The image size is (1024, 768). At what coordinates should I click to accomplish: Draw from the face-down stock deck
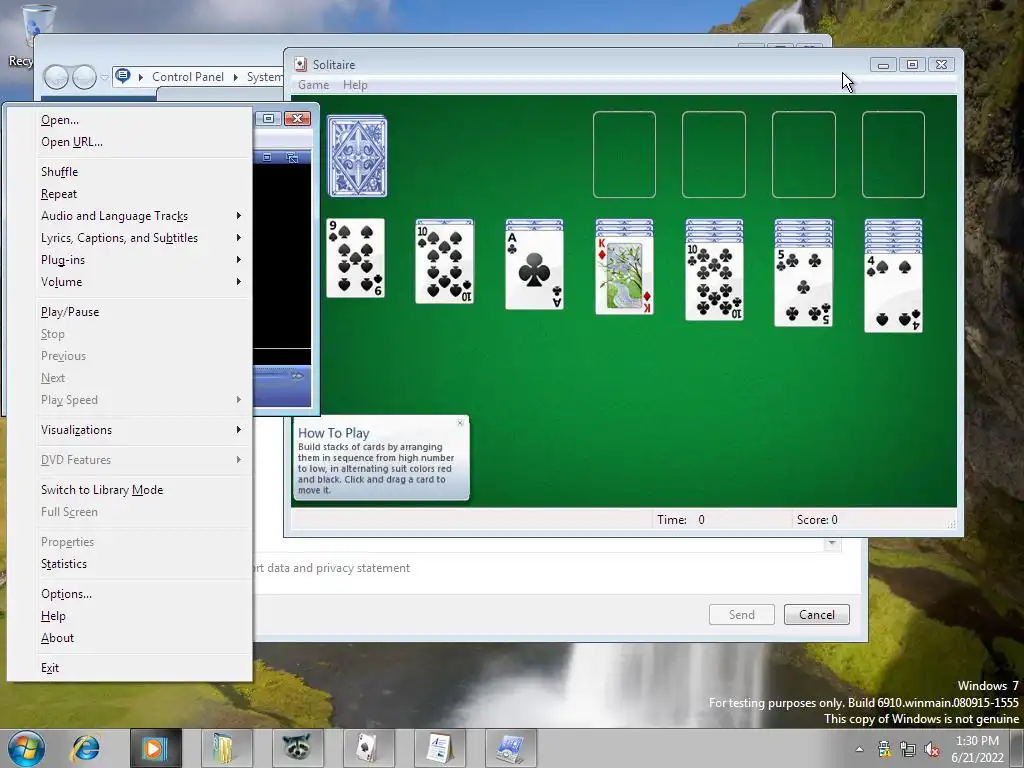click(x=357, y=156)
